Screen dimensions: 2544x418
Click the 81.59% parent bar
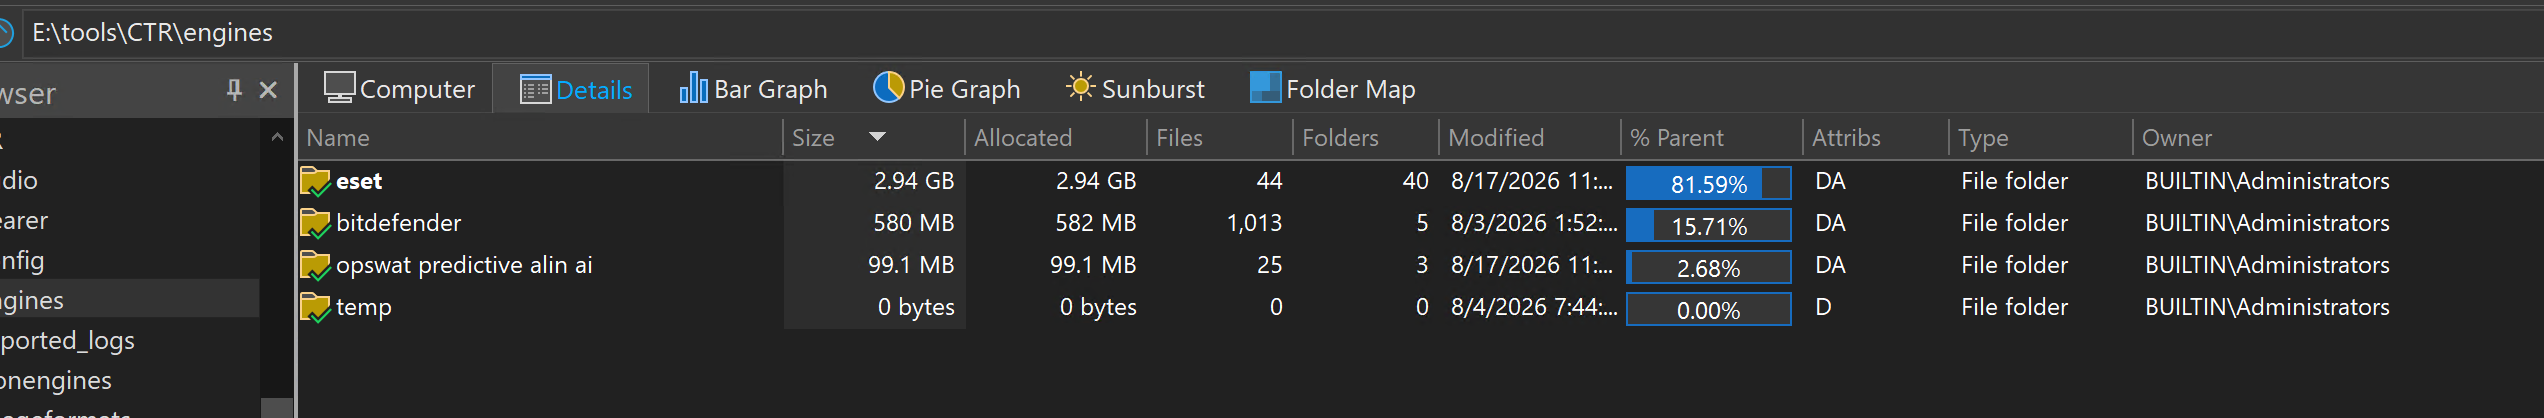point(1708,183)
